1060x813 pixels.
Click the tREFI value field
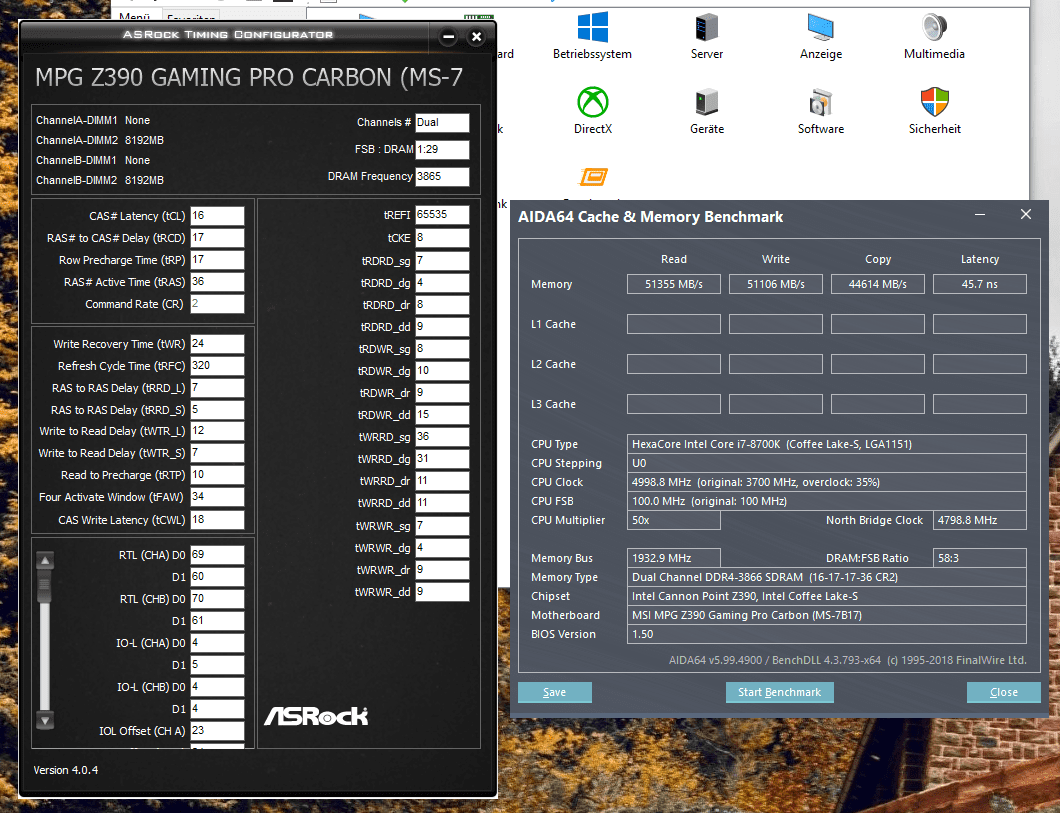(x=442, y=215)
